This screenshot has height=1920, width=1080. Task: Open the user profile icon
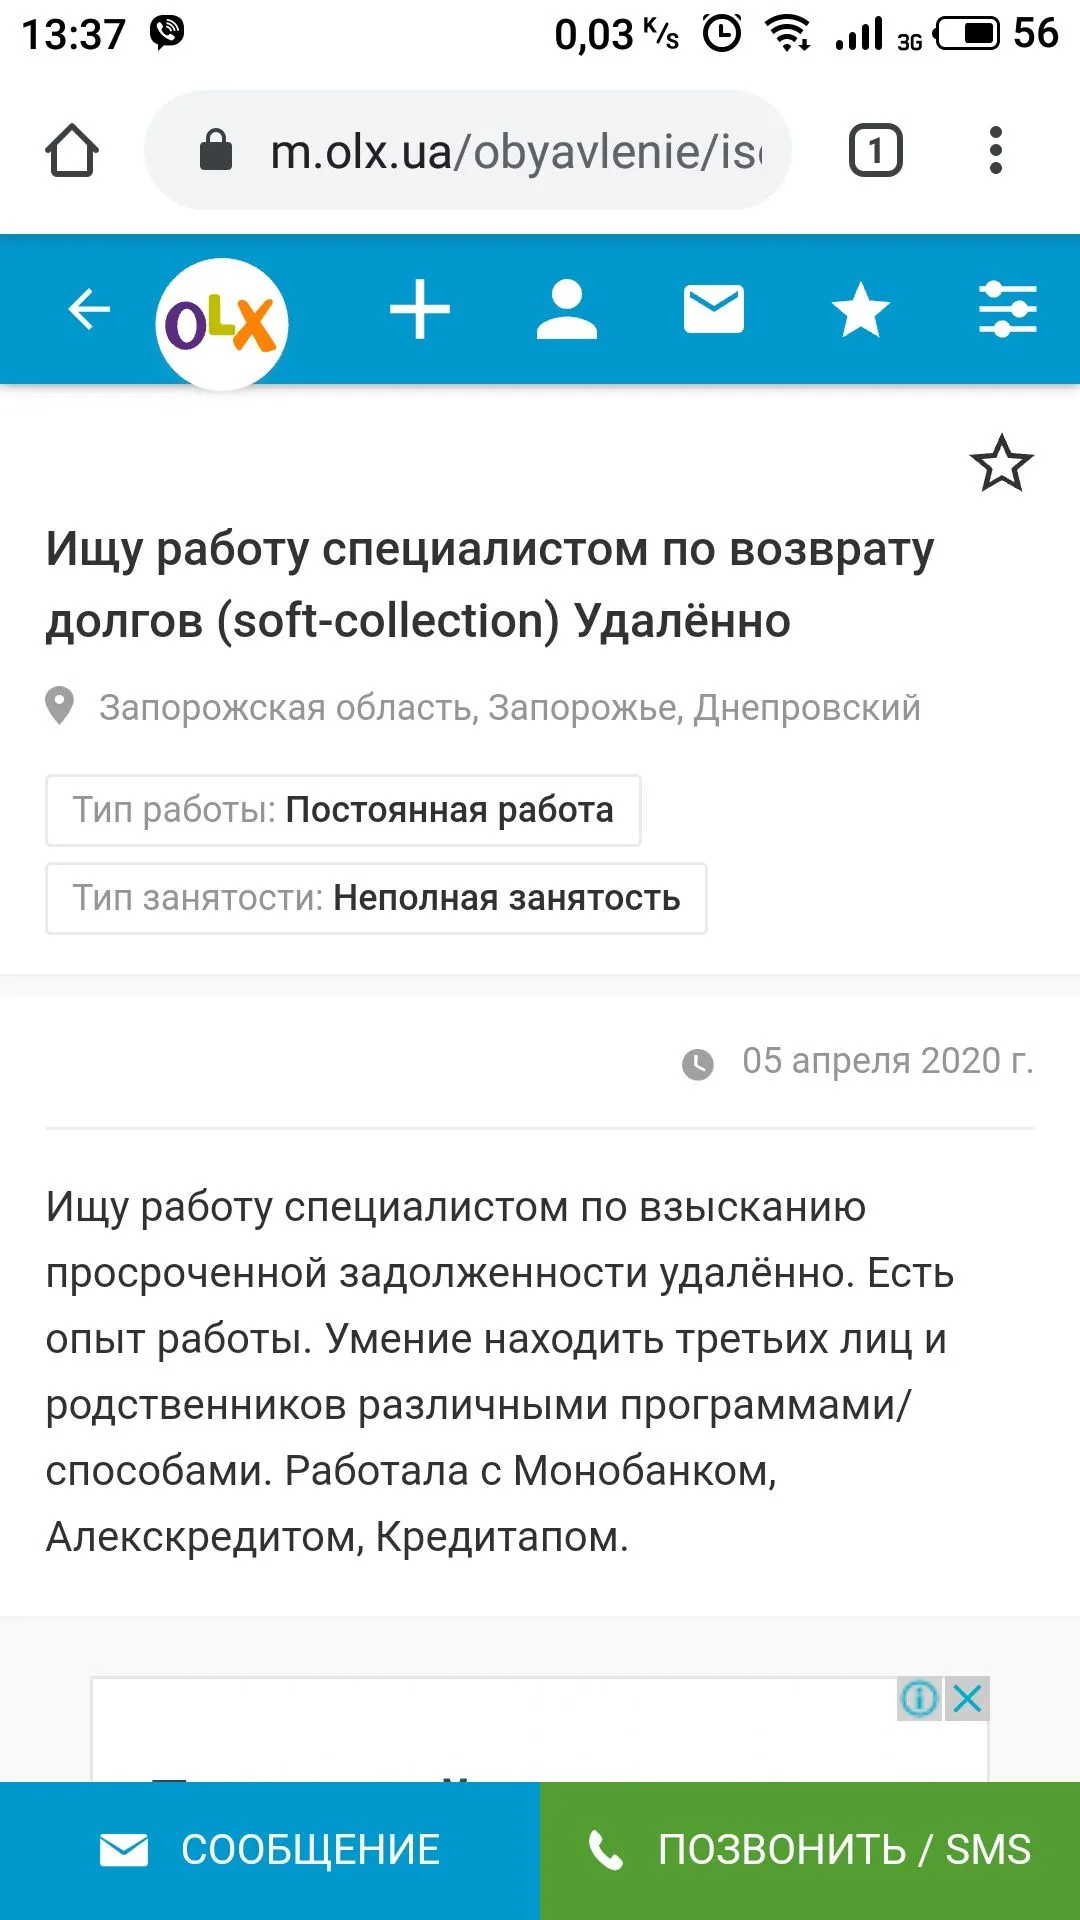[x=566, y=310]
